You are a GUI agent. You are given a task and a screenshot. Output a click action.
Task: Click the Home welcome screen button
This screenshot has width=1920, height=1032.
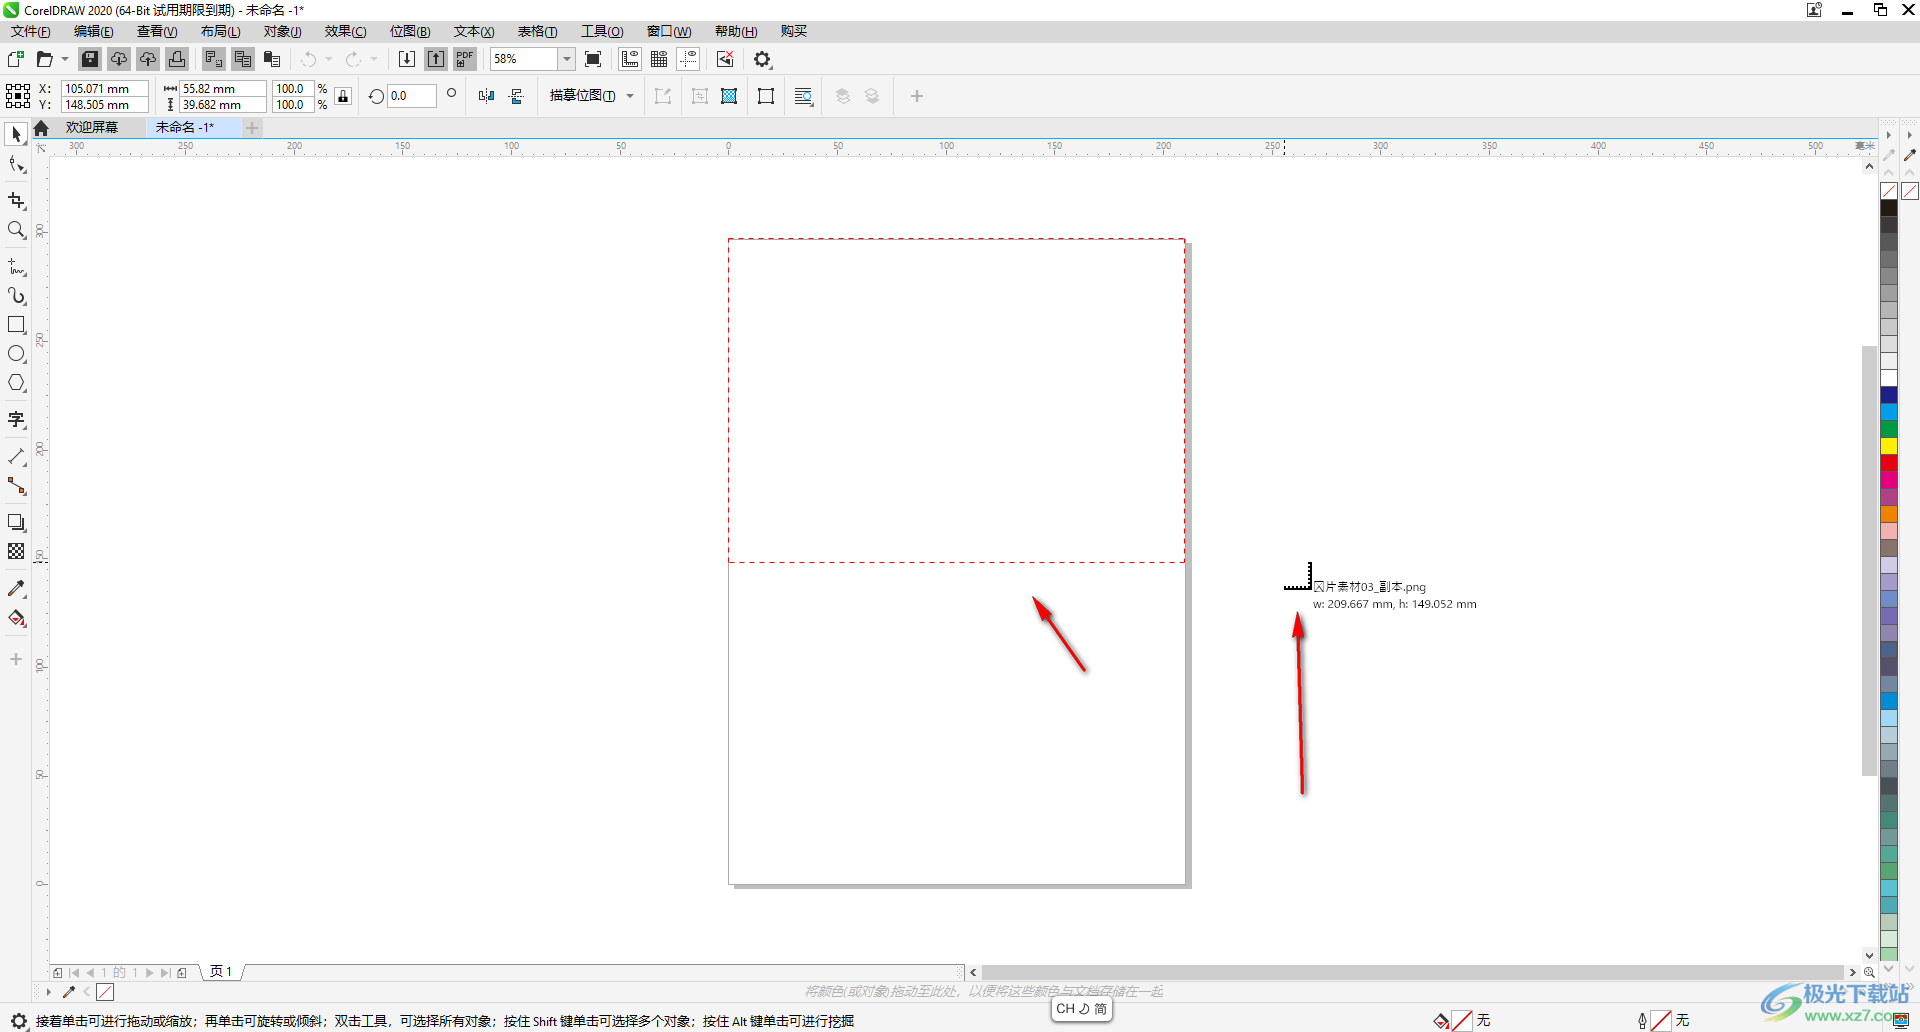coord(41,128)
